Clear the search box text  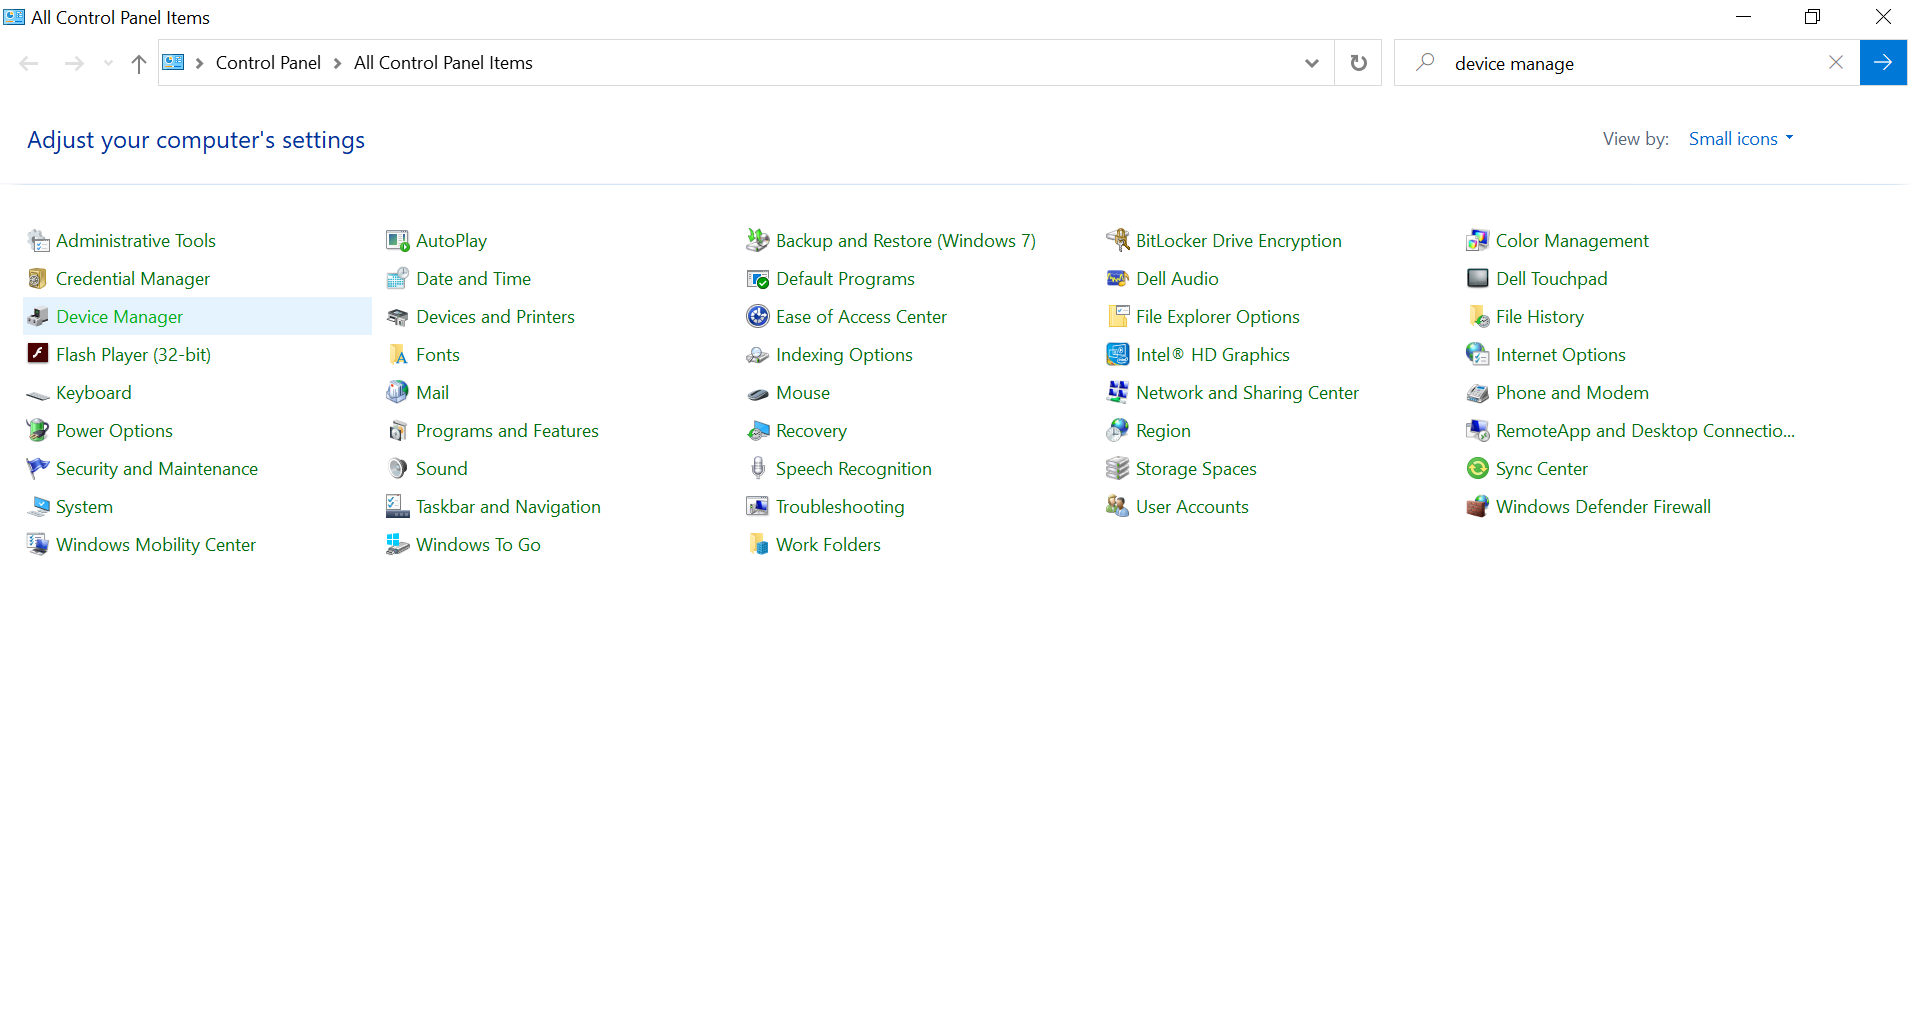(1836, 63)
